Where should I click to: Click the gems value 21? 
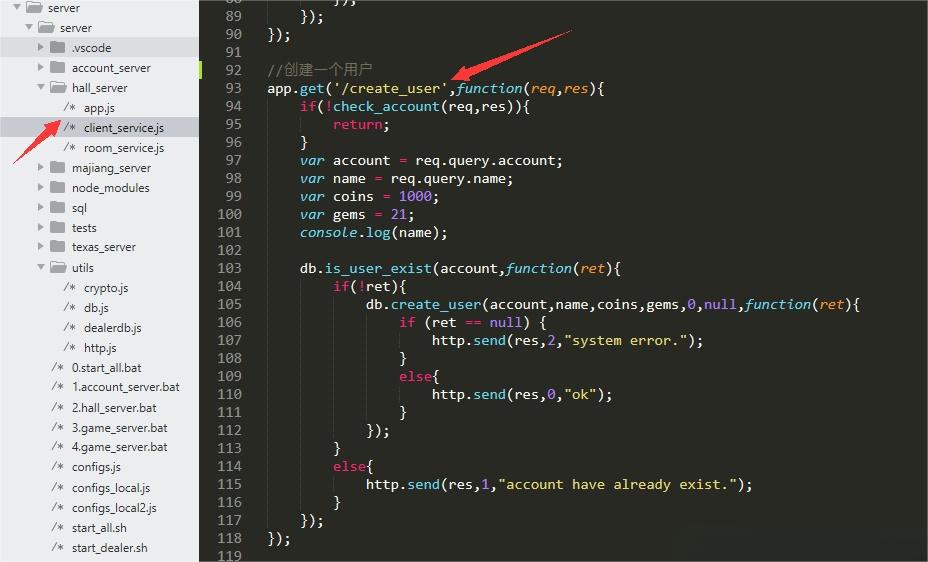[398, 214]
